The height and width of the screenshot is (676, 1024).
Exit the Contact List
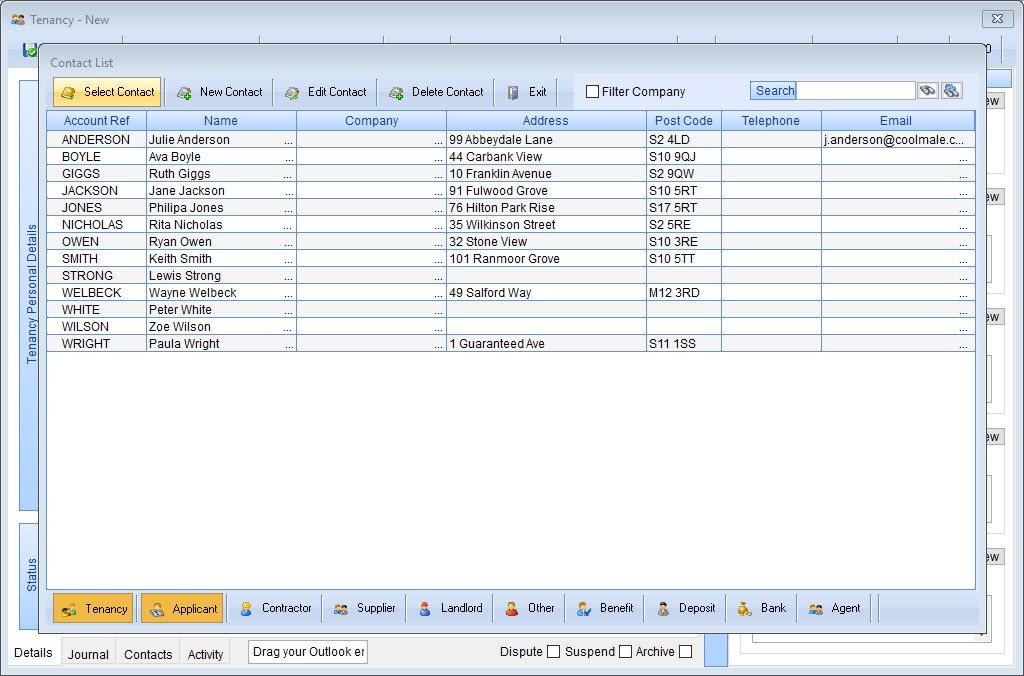[528, 92]
